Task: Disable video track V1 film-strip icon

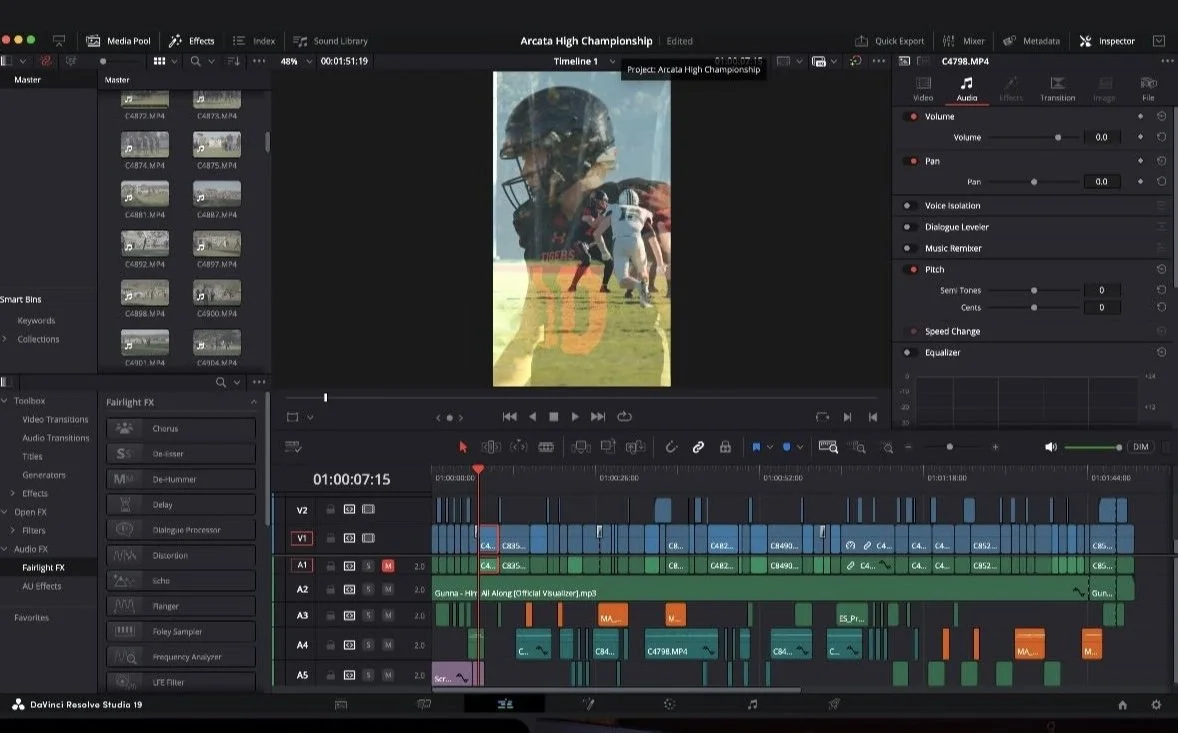Action: pos(368,538)
